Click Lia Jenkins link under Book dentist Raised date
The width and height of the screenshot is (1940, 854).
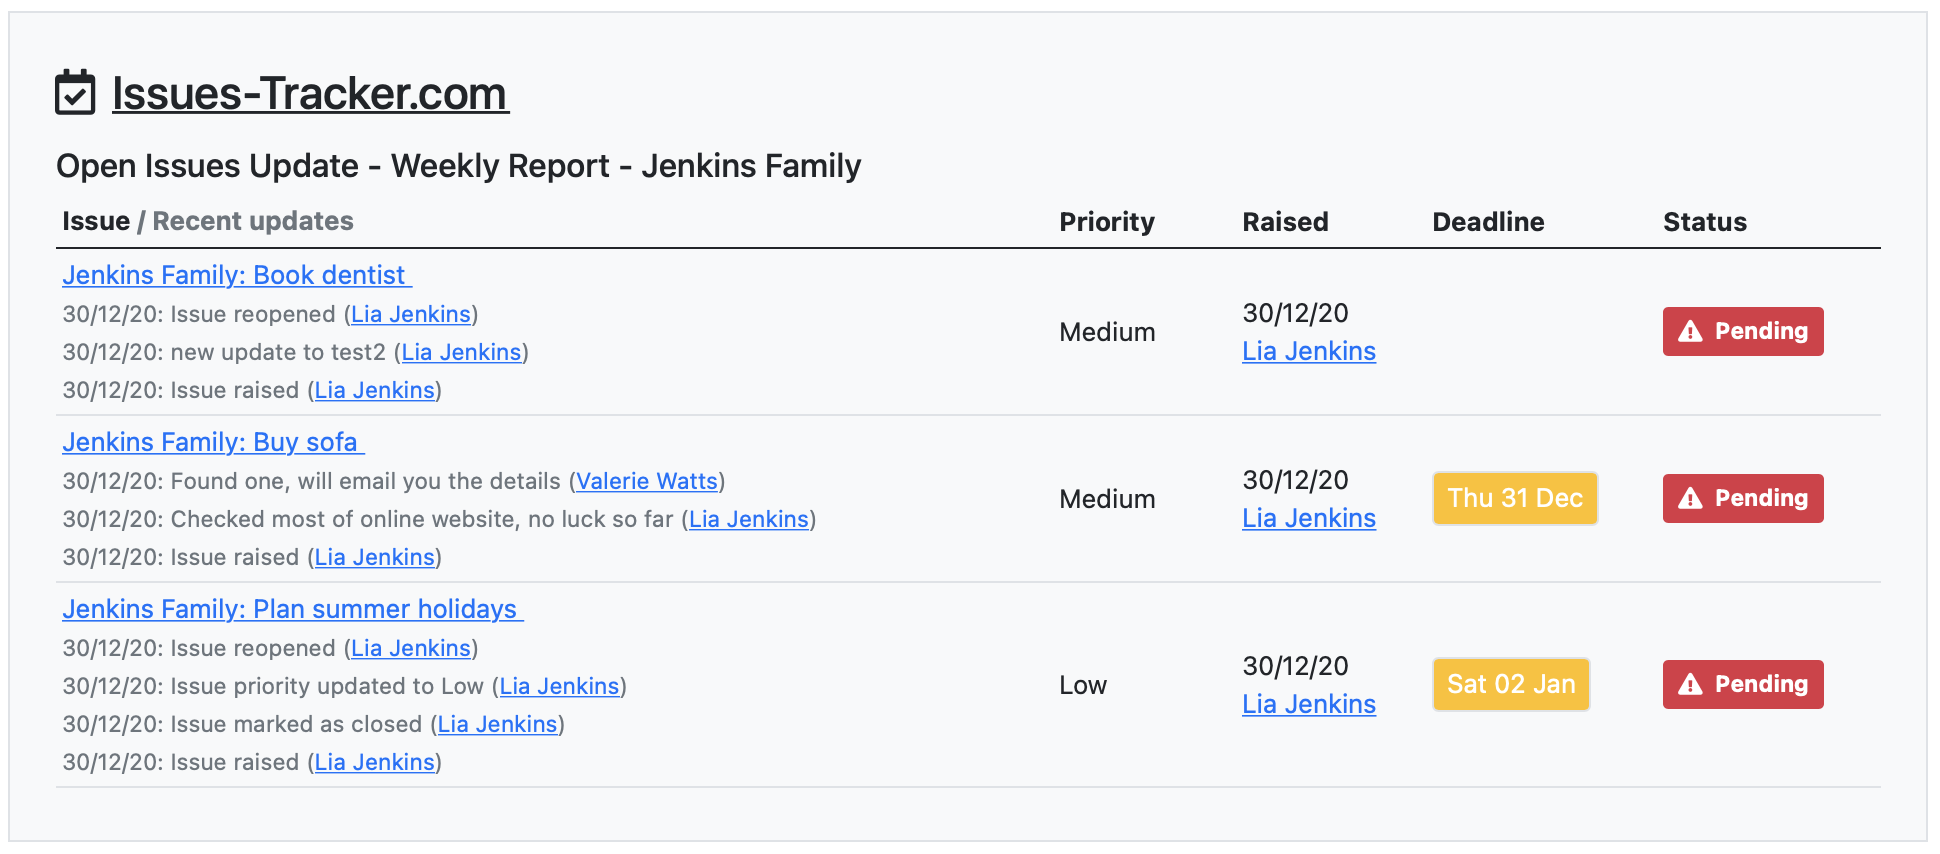(1308, 351)
